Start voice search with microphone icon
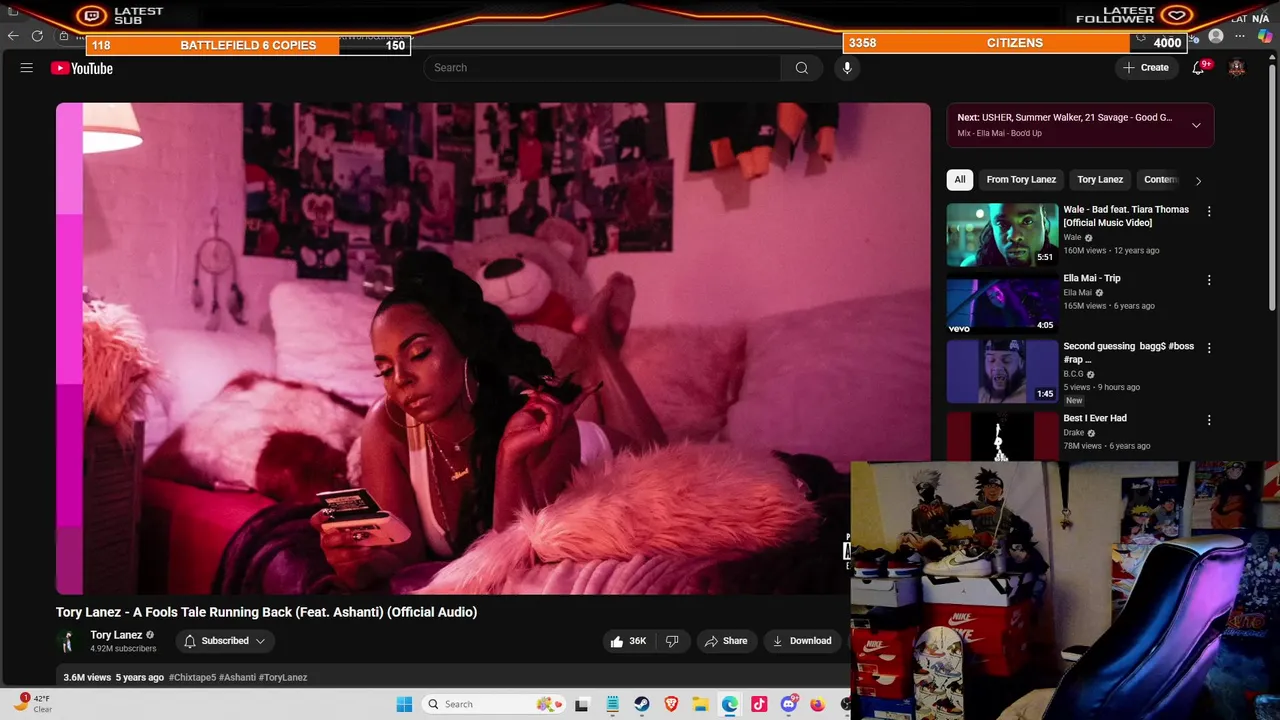The image size is (1280, 720). [x=847, y=68]
